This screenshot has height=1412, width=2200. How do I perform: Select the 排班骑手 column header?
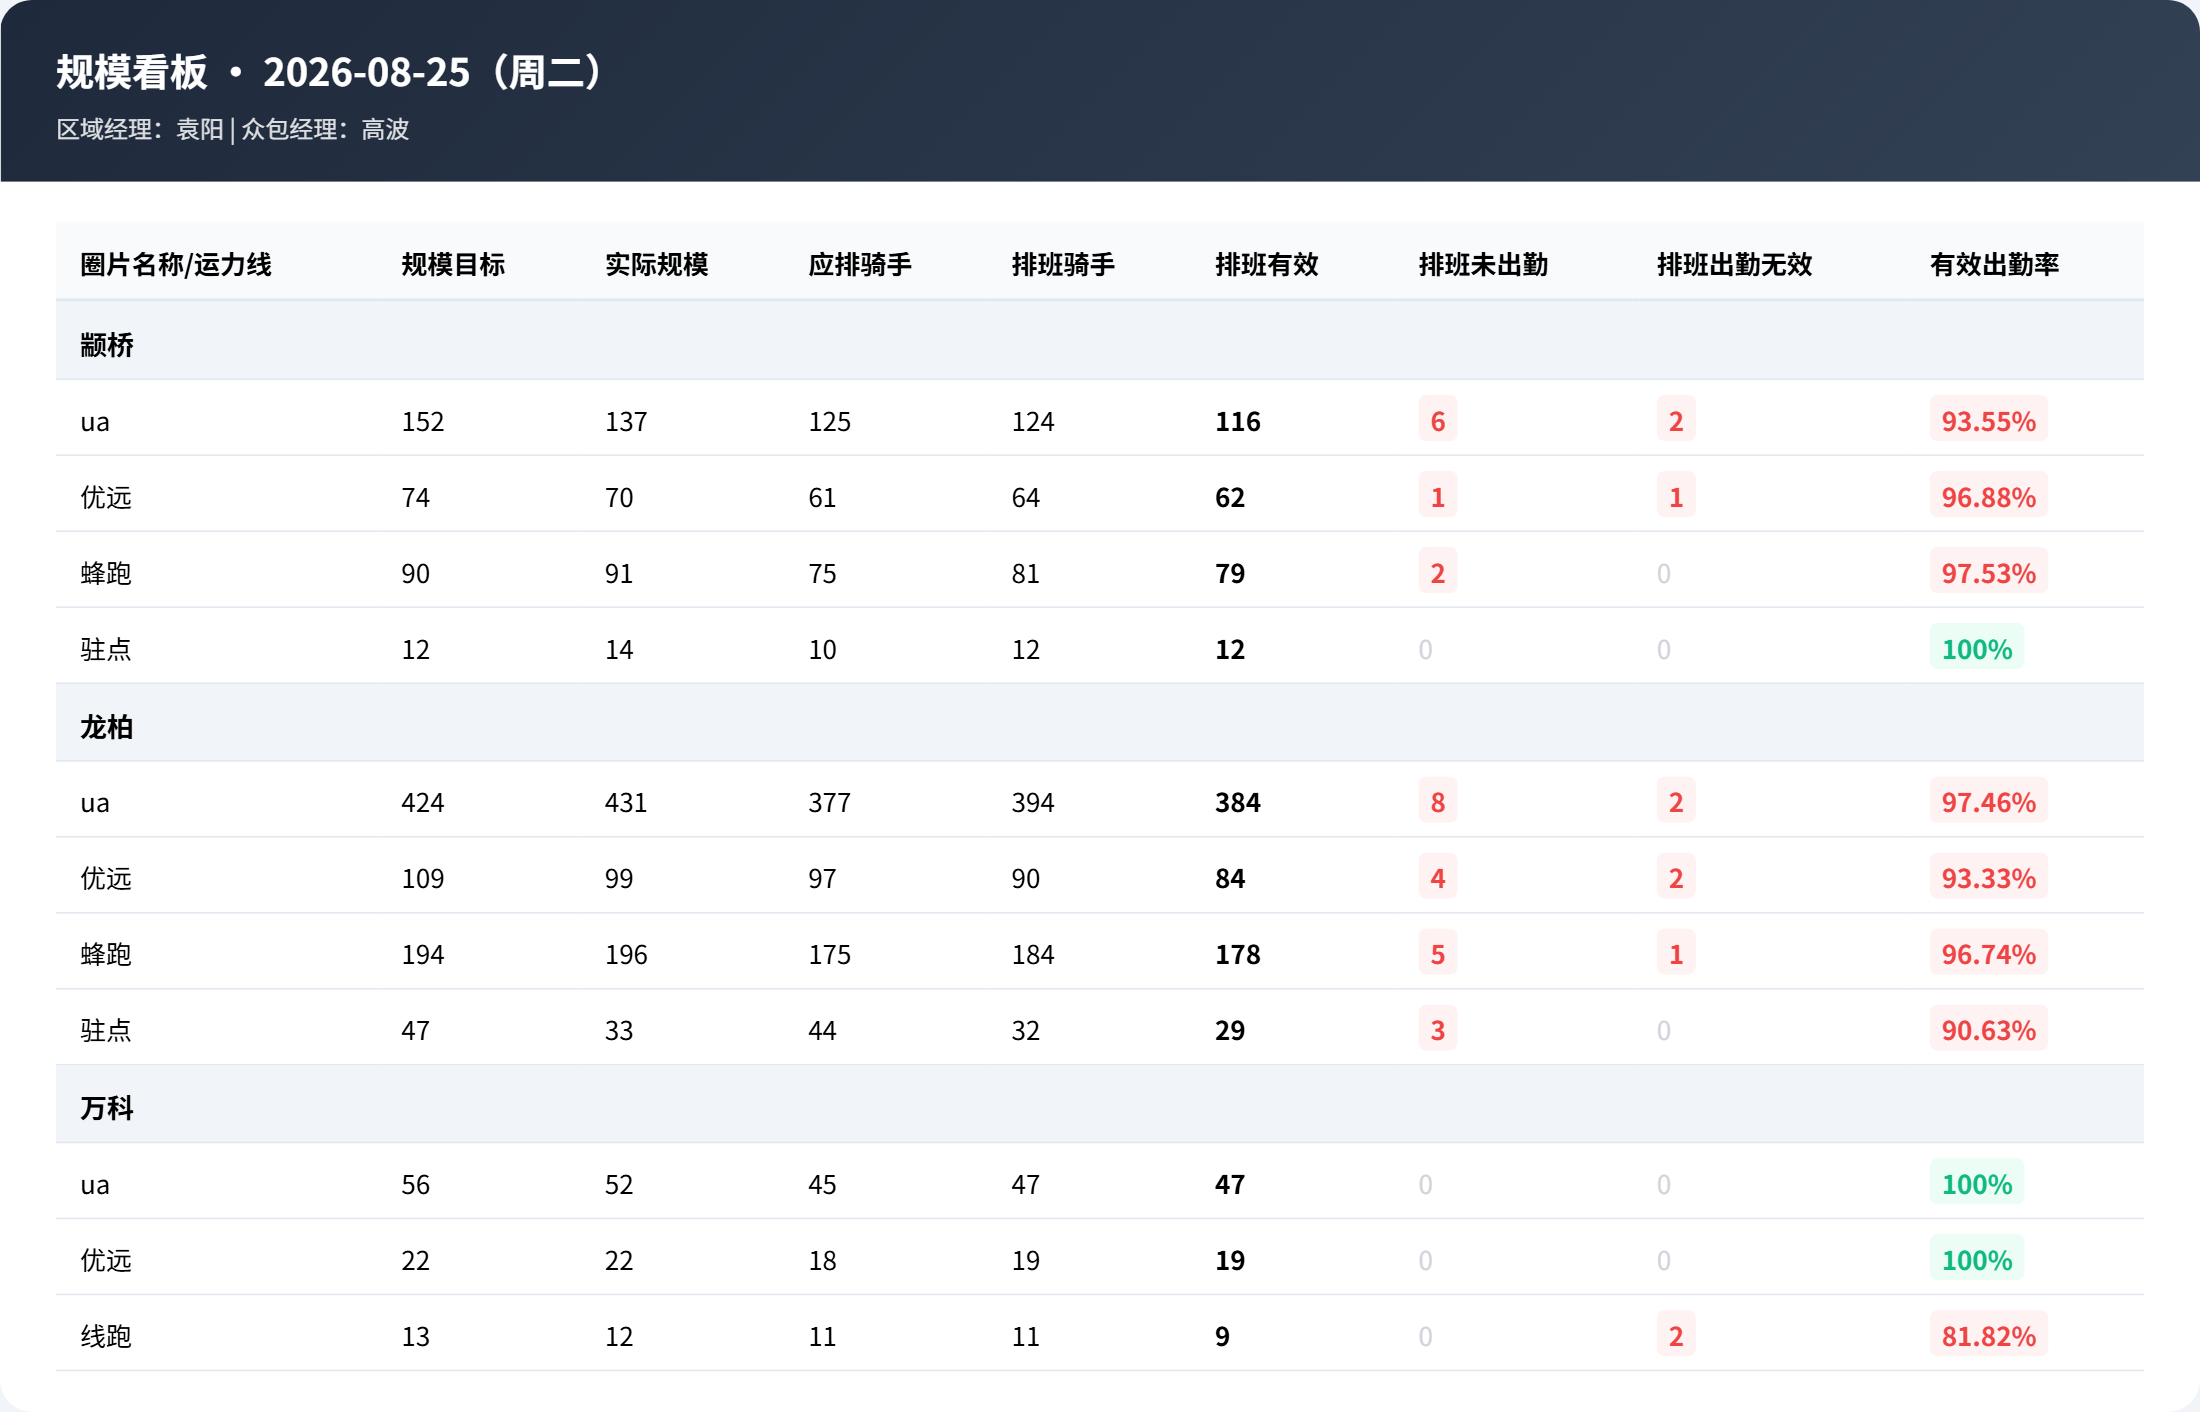(x=1063, y=264)
